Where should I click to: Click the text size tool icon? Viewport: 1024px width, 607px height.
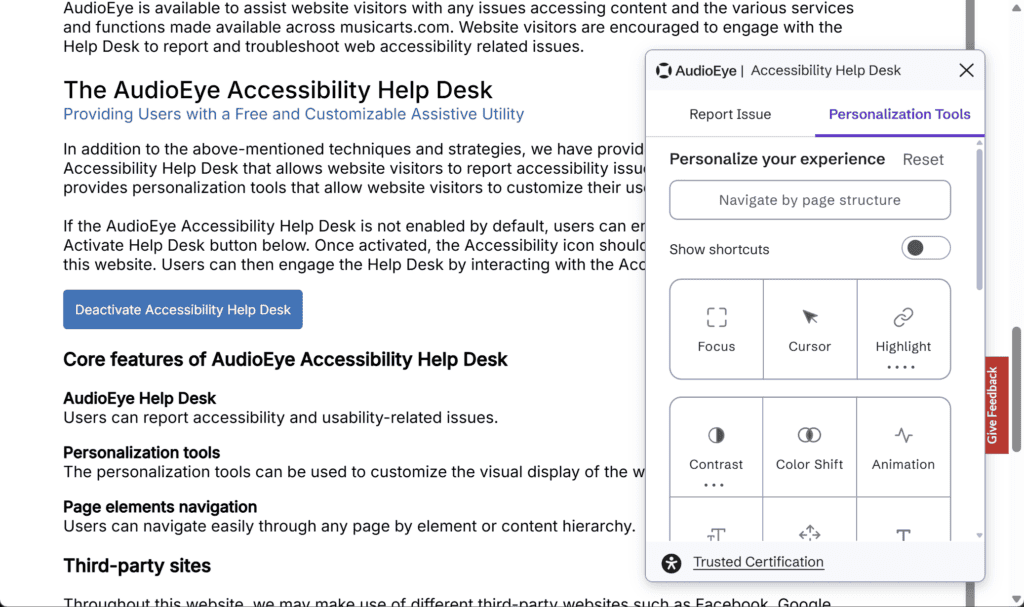click(716, 530)
